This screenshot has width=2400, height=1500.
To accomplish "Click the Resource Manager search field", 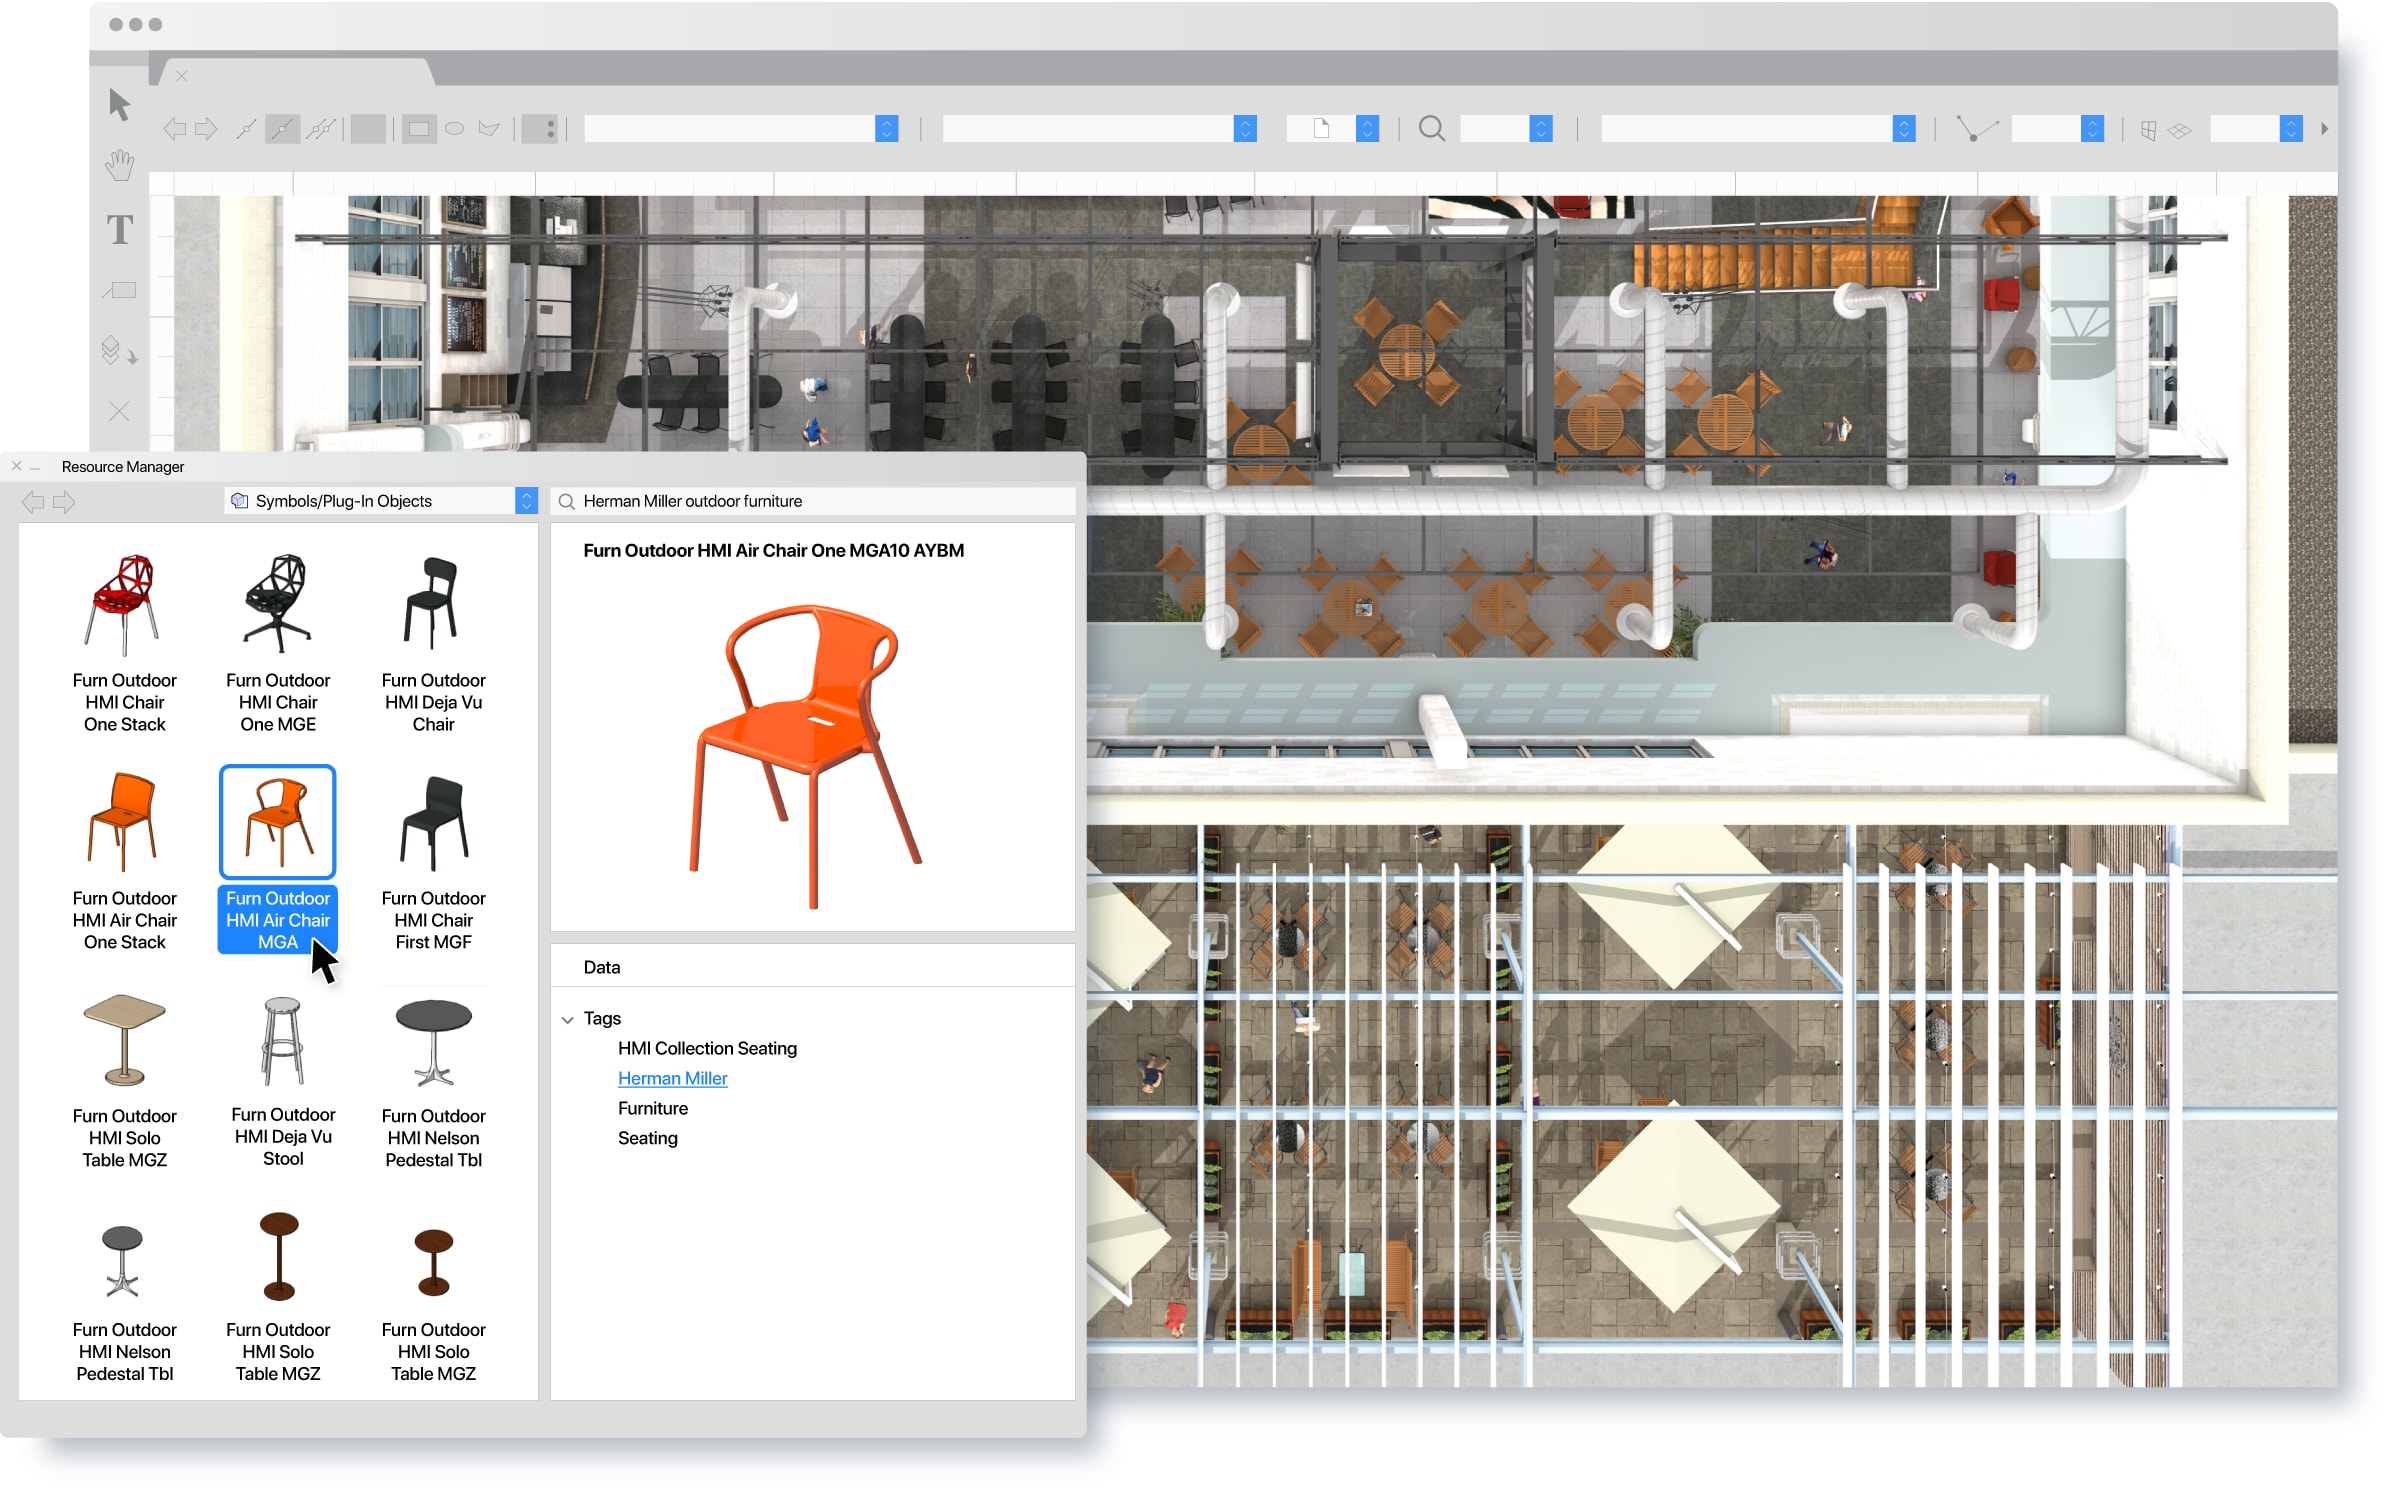I will click(x=820, y=501).
